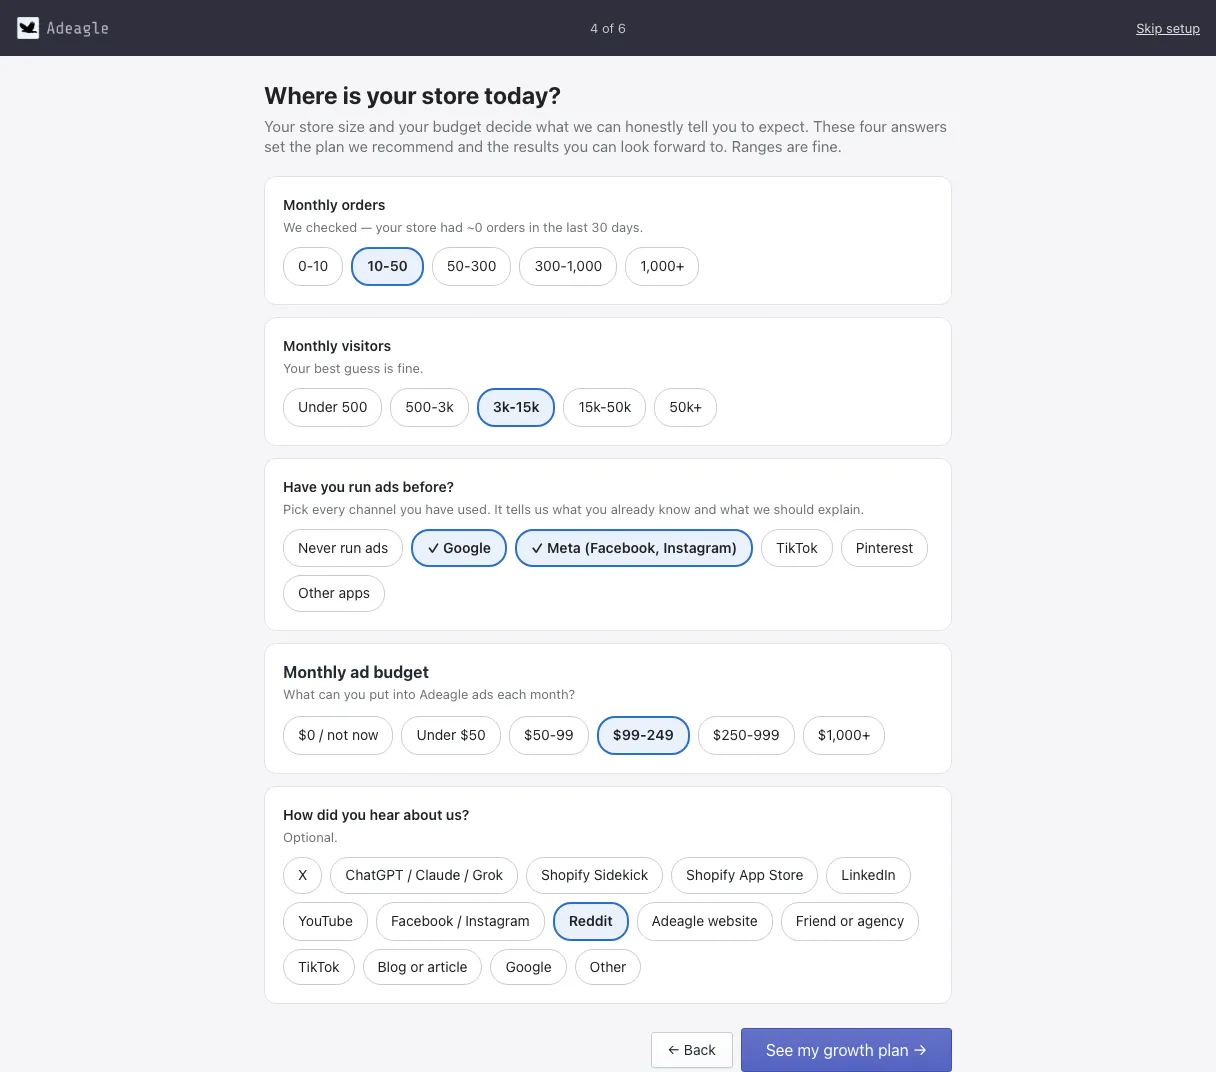1216x1072 pixels.
Task: Select 0-10 monthly orders
Action: pos(313,266)
